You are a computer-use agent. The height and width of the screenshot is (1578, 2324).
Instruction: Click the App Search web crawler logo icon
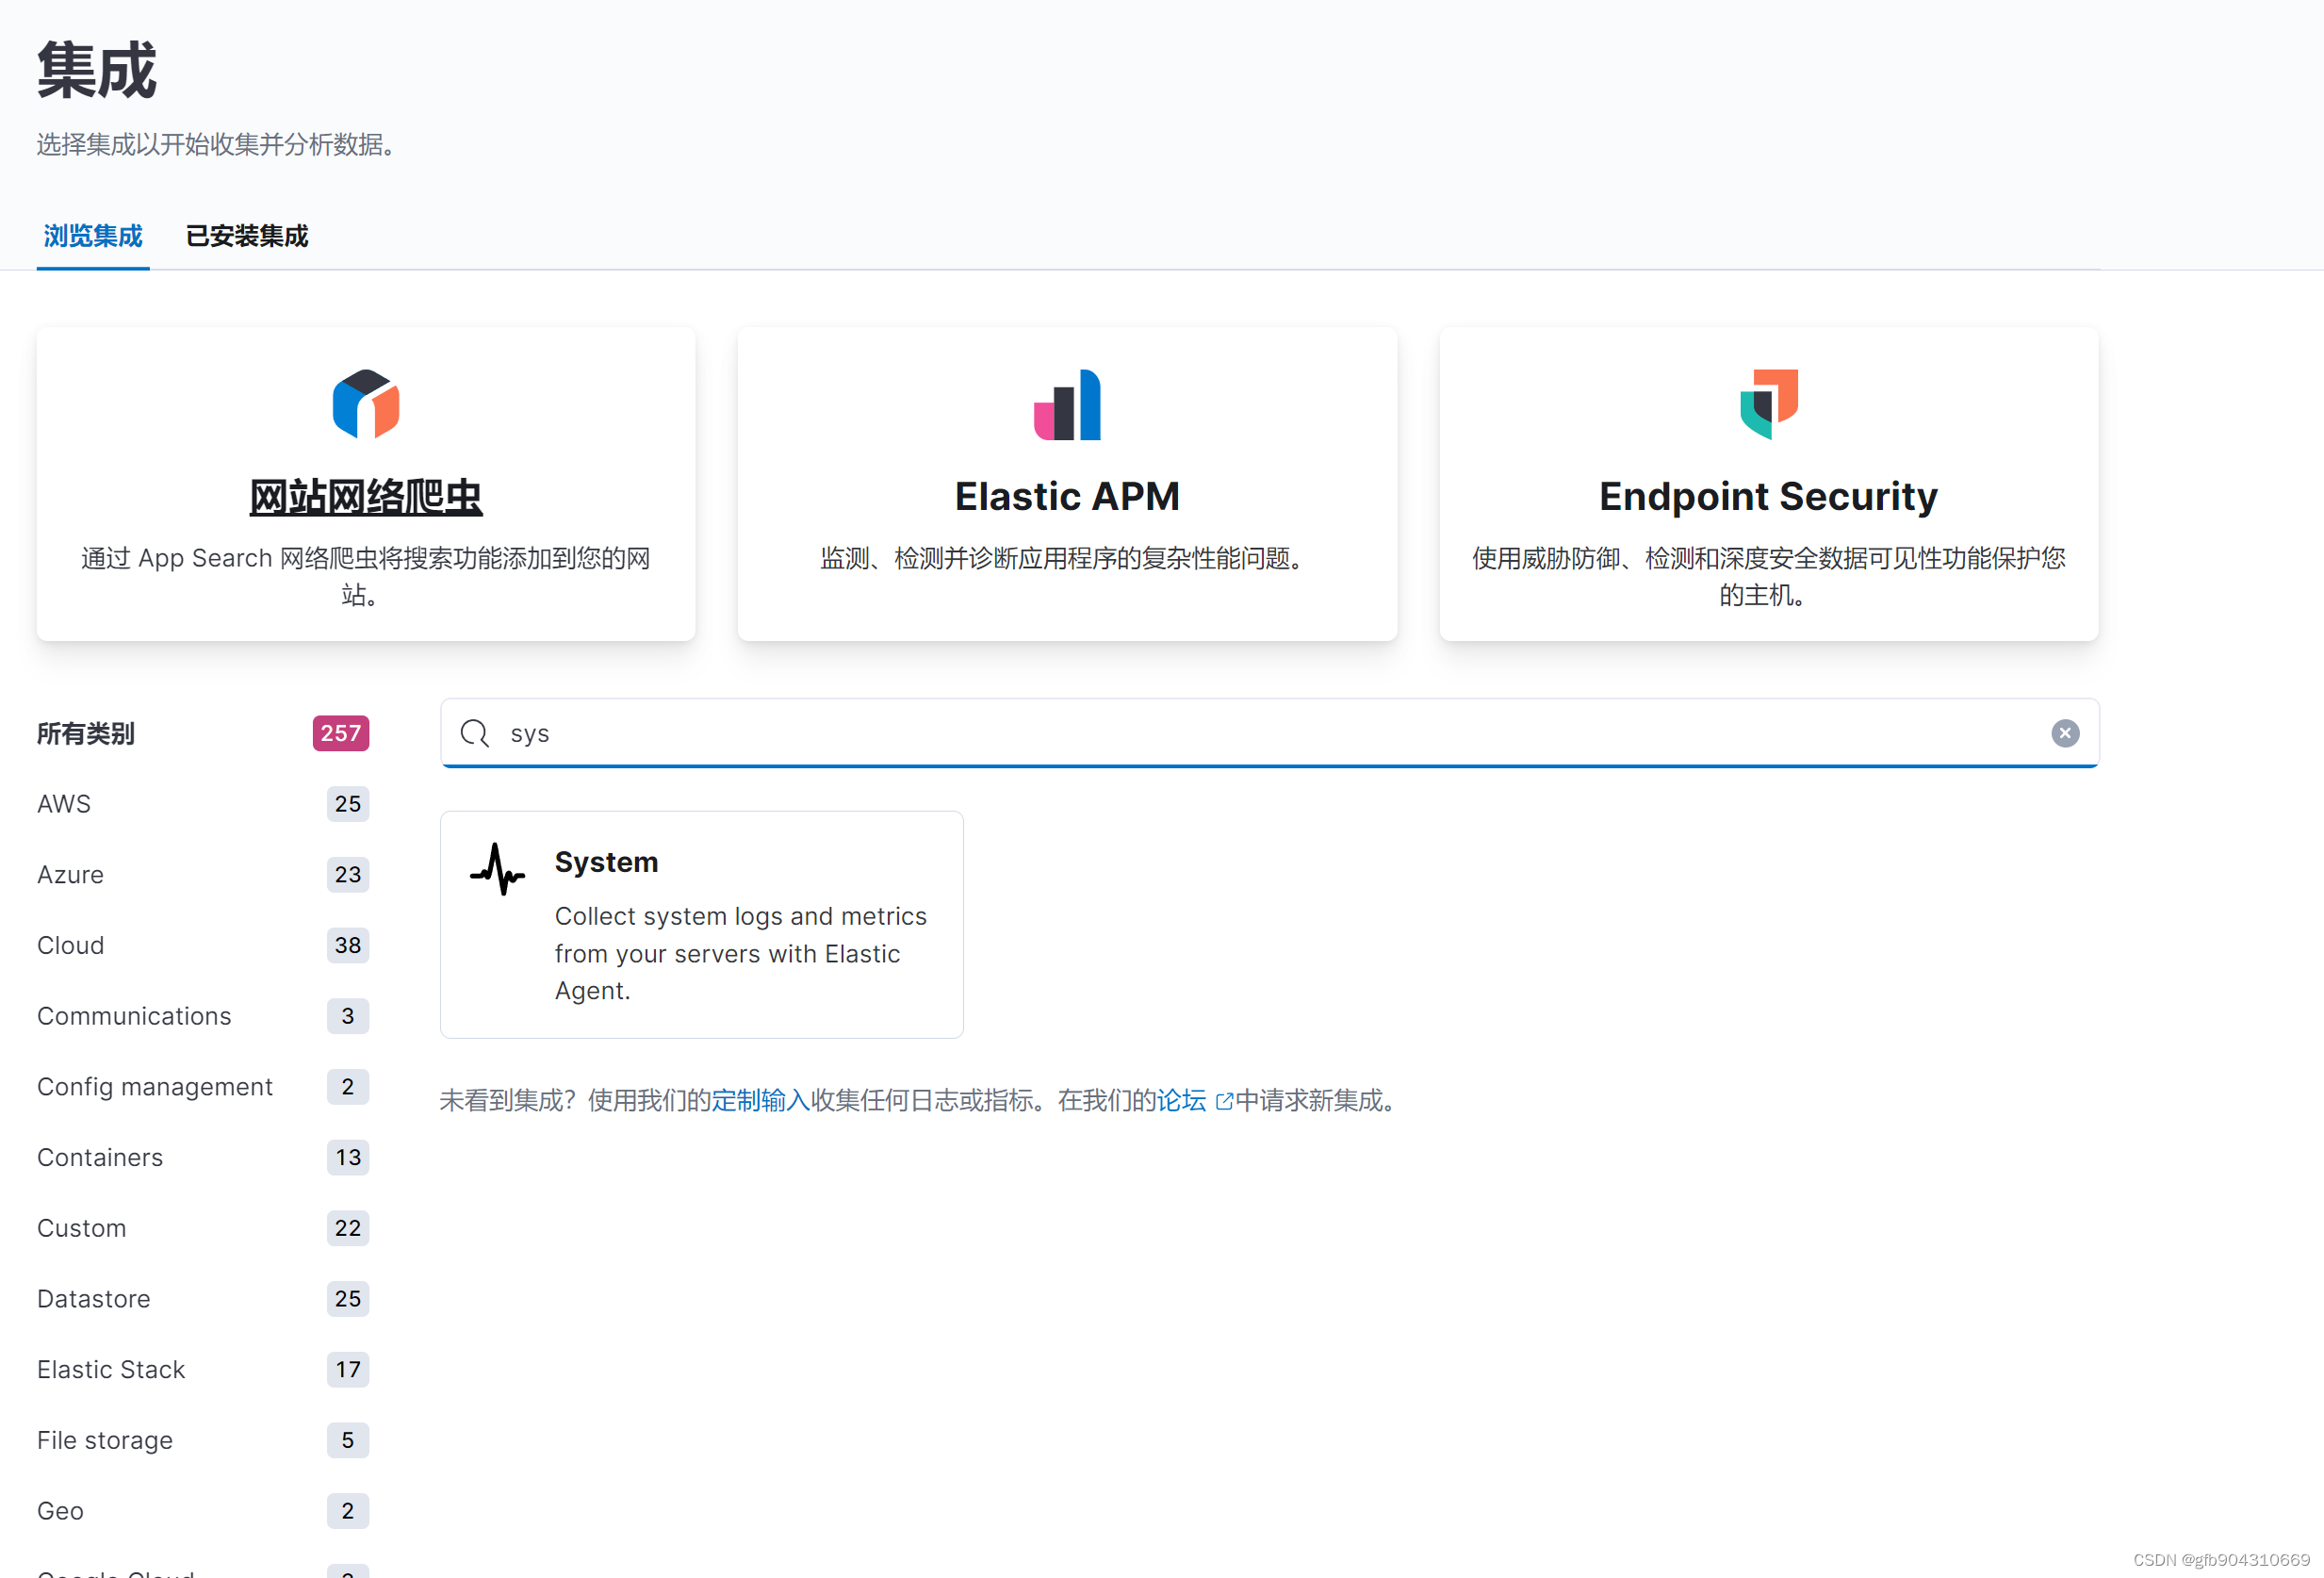(x=366, y=404)
